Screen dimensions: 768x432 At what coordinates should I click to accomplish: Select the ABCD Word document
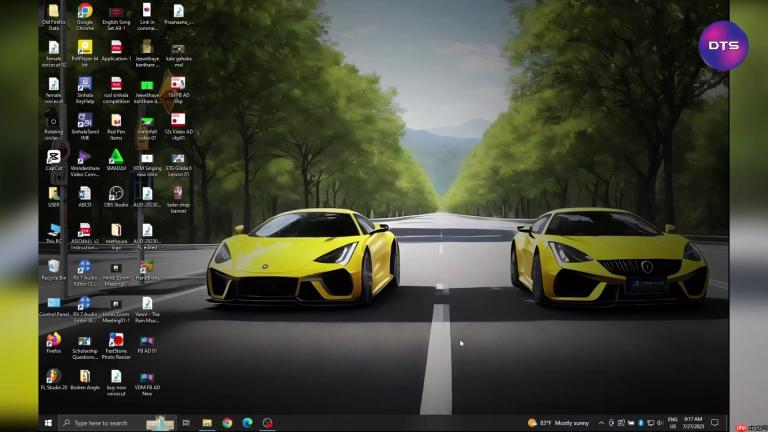pos(85,197)
